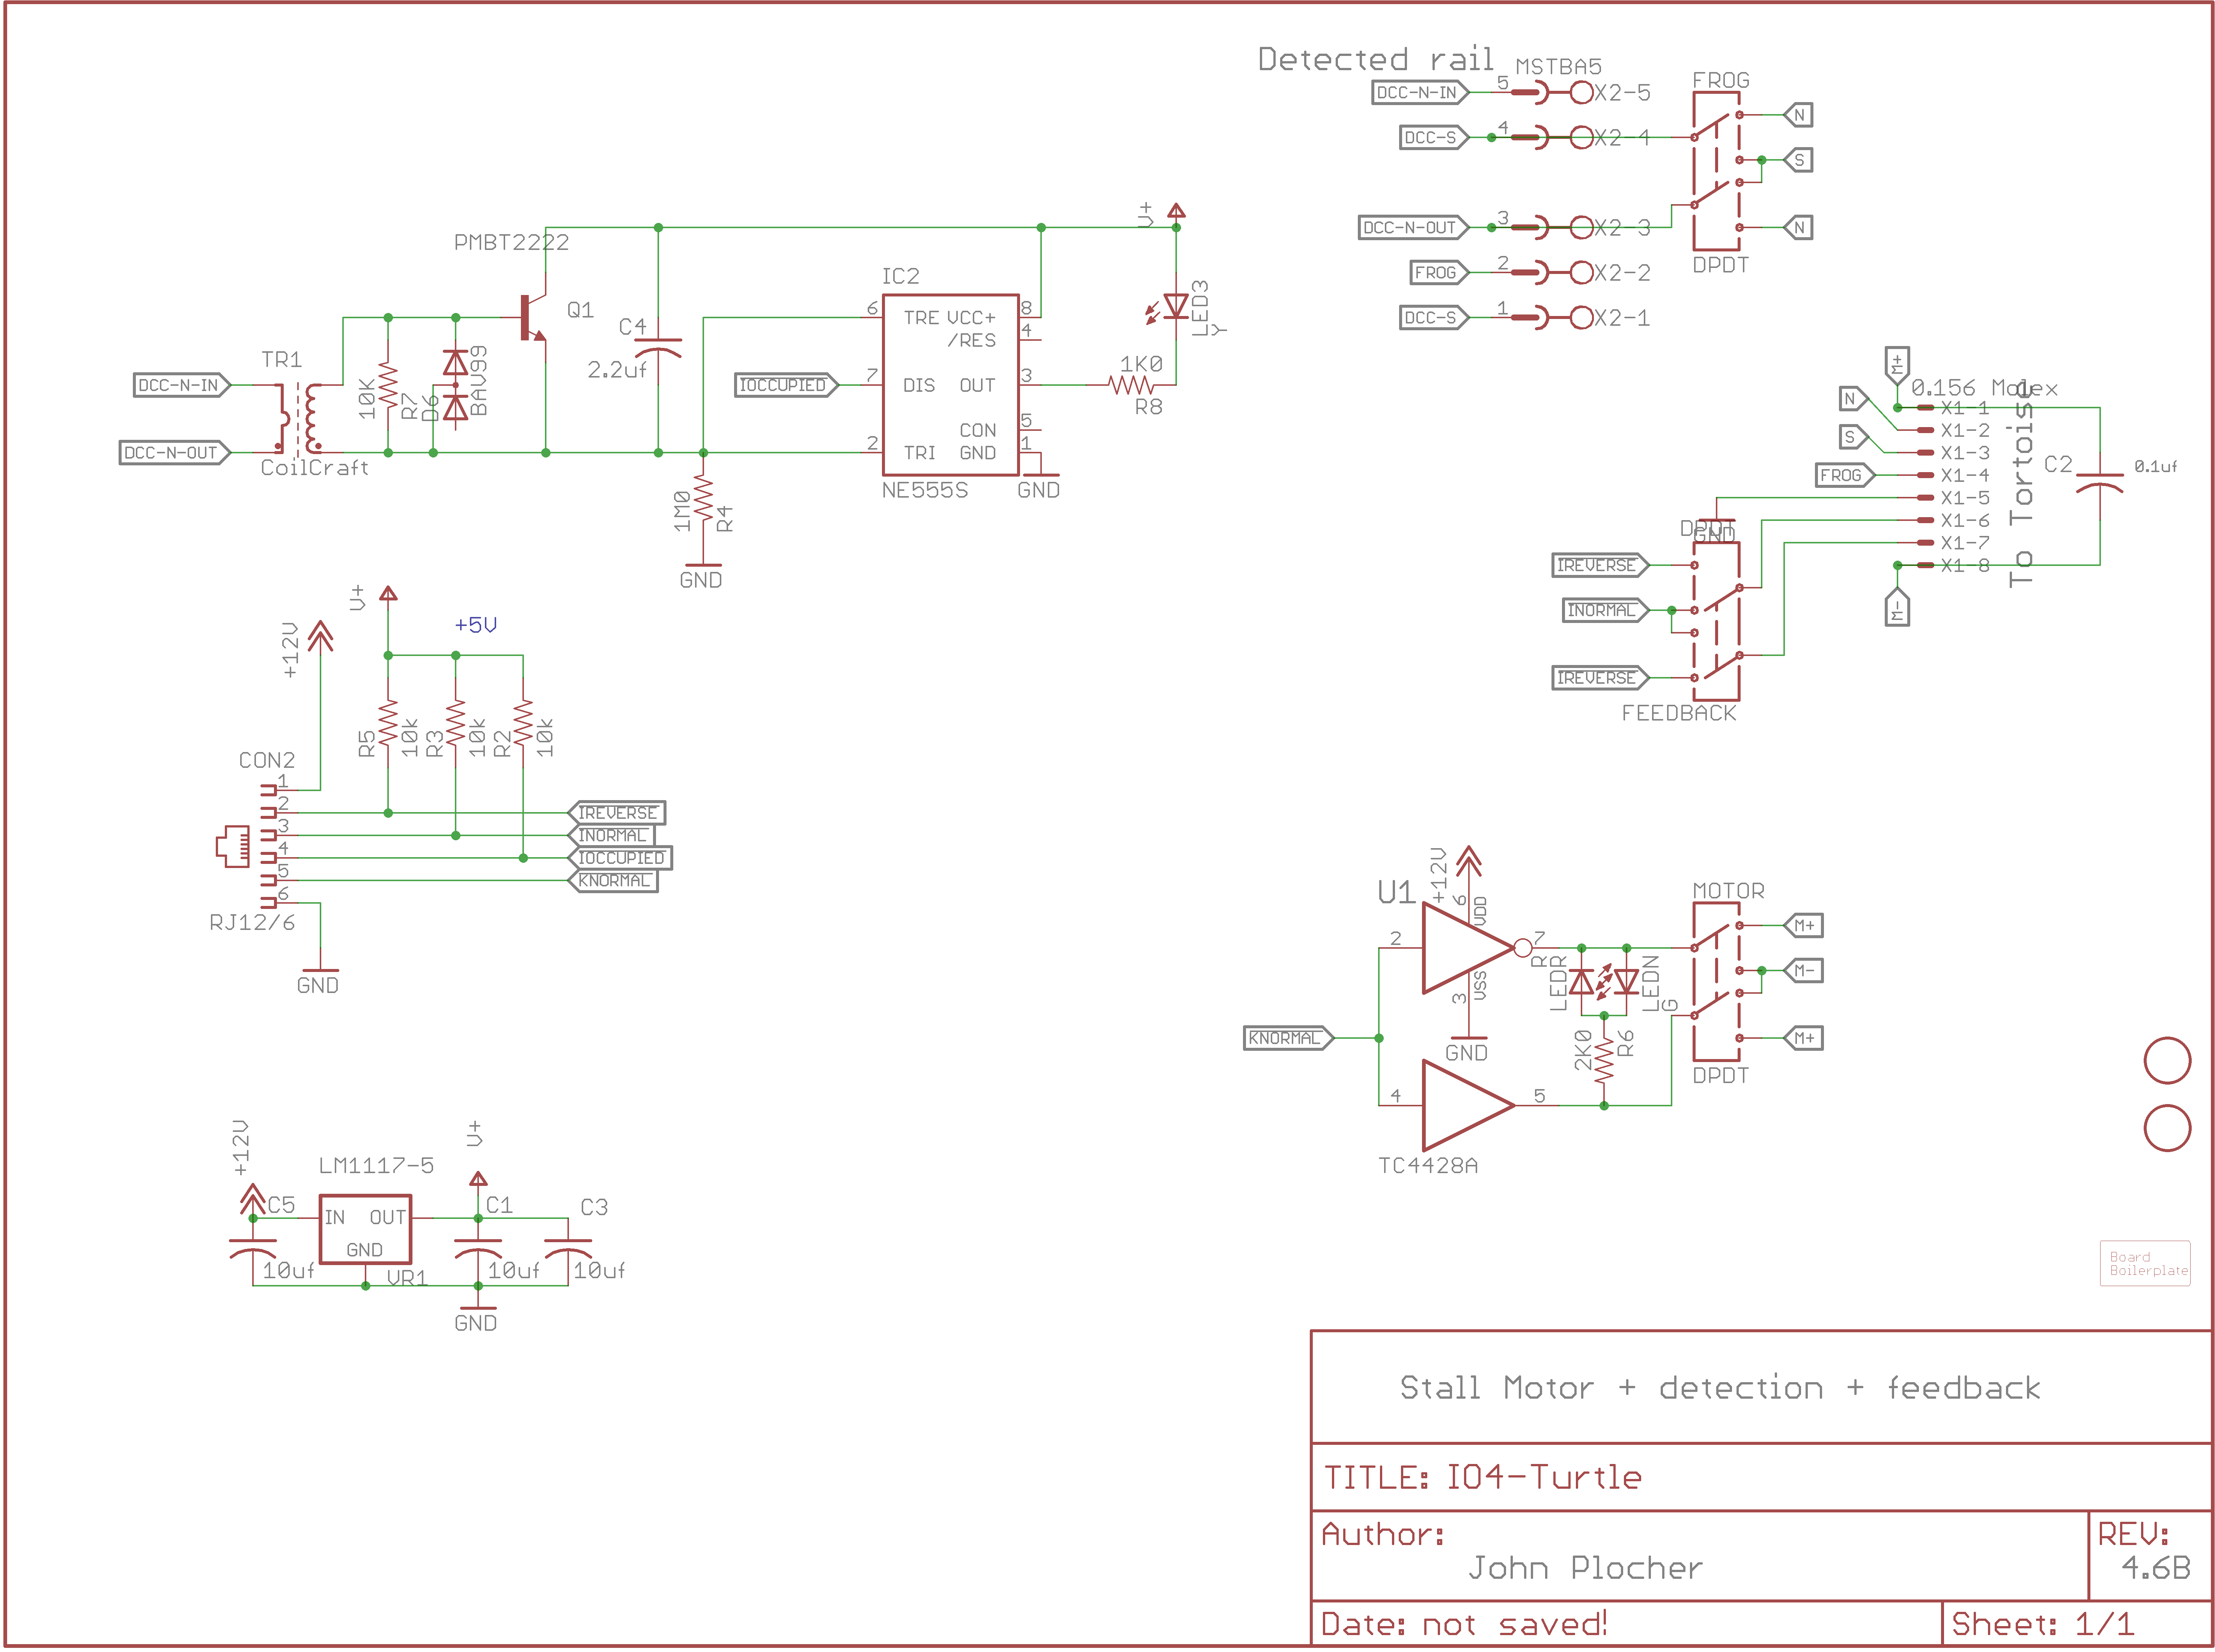Select the !NORMAL label at the FEEDBACK switch

[x=1605, y=610]
